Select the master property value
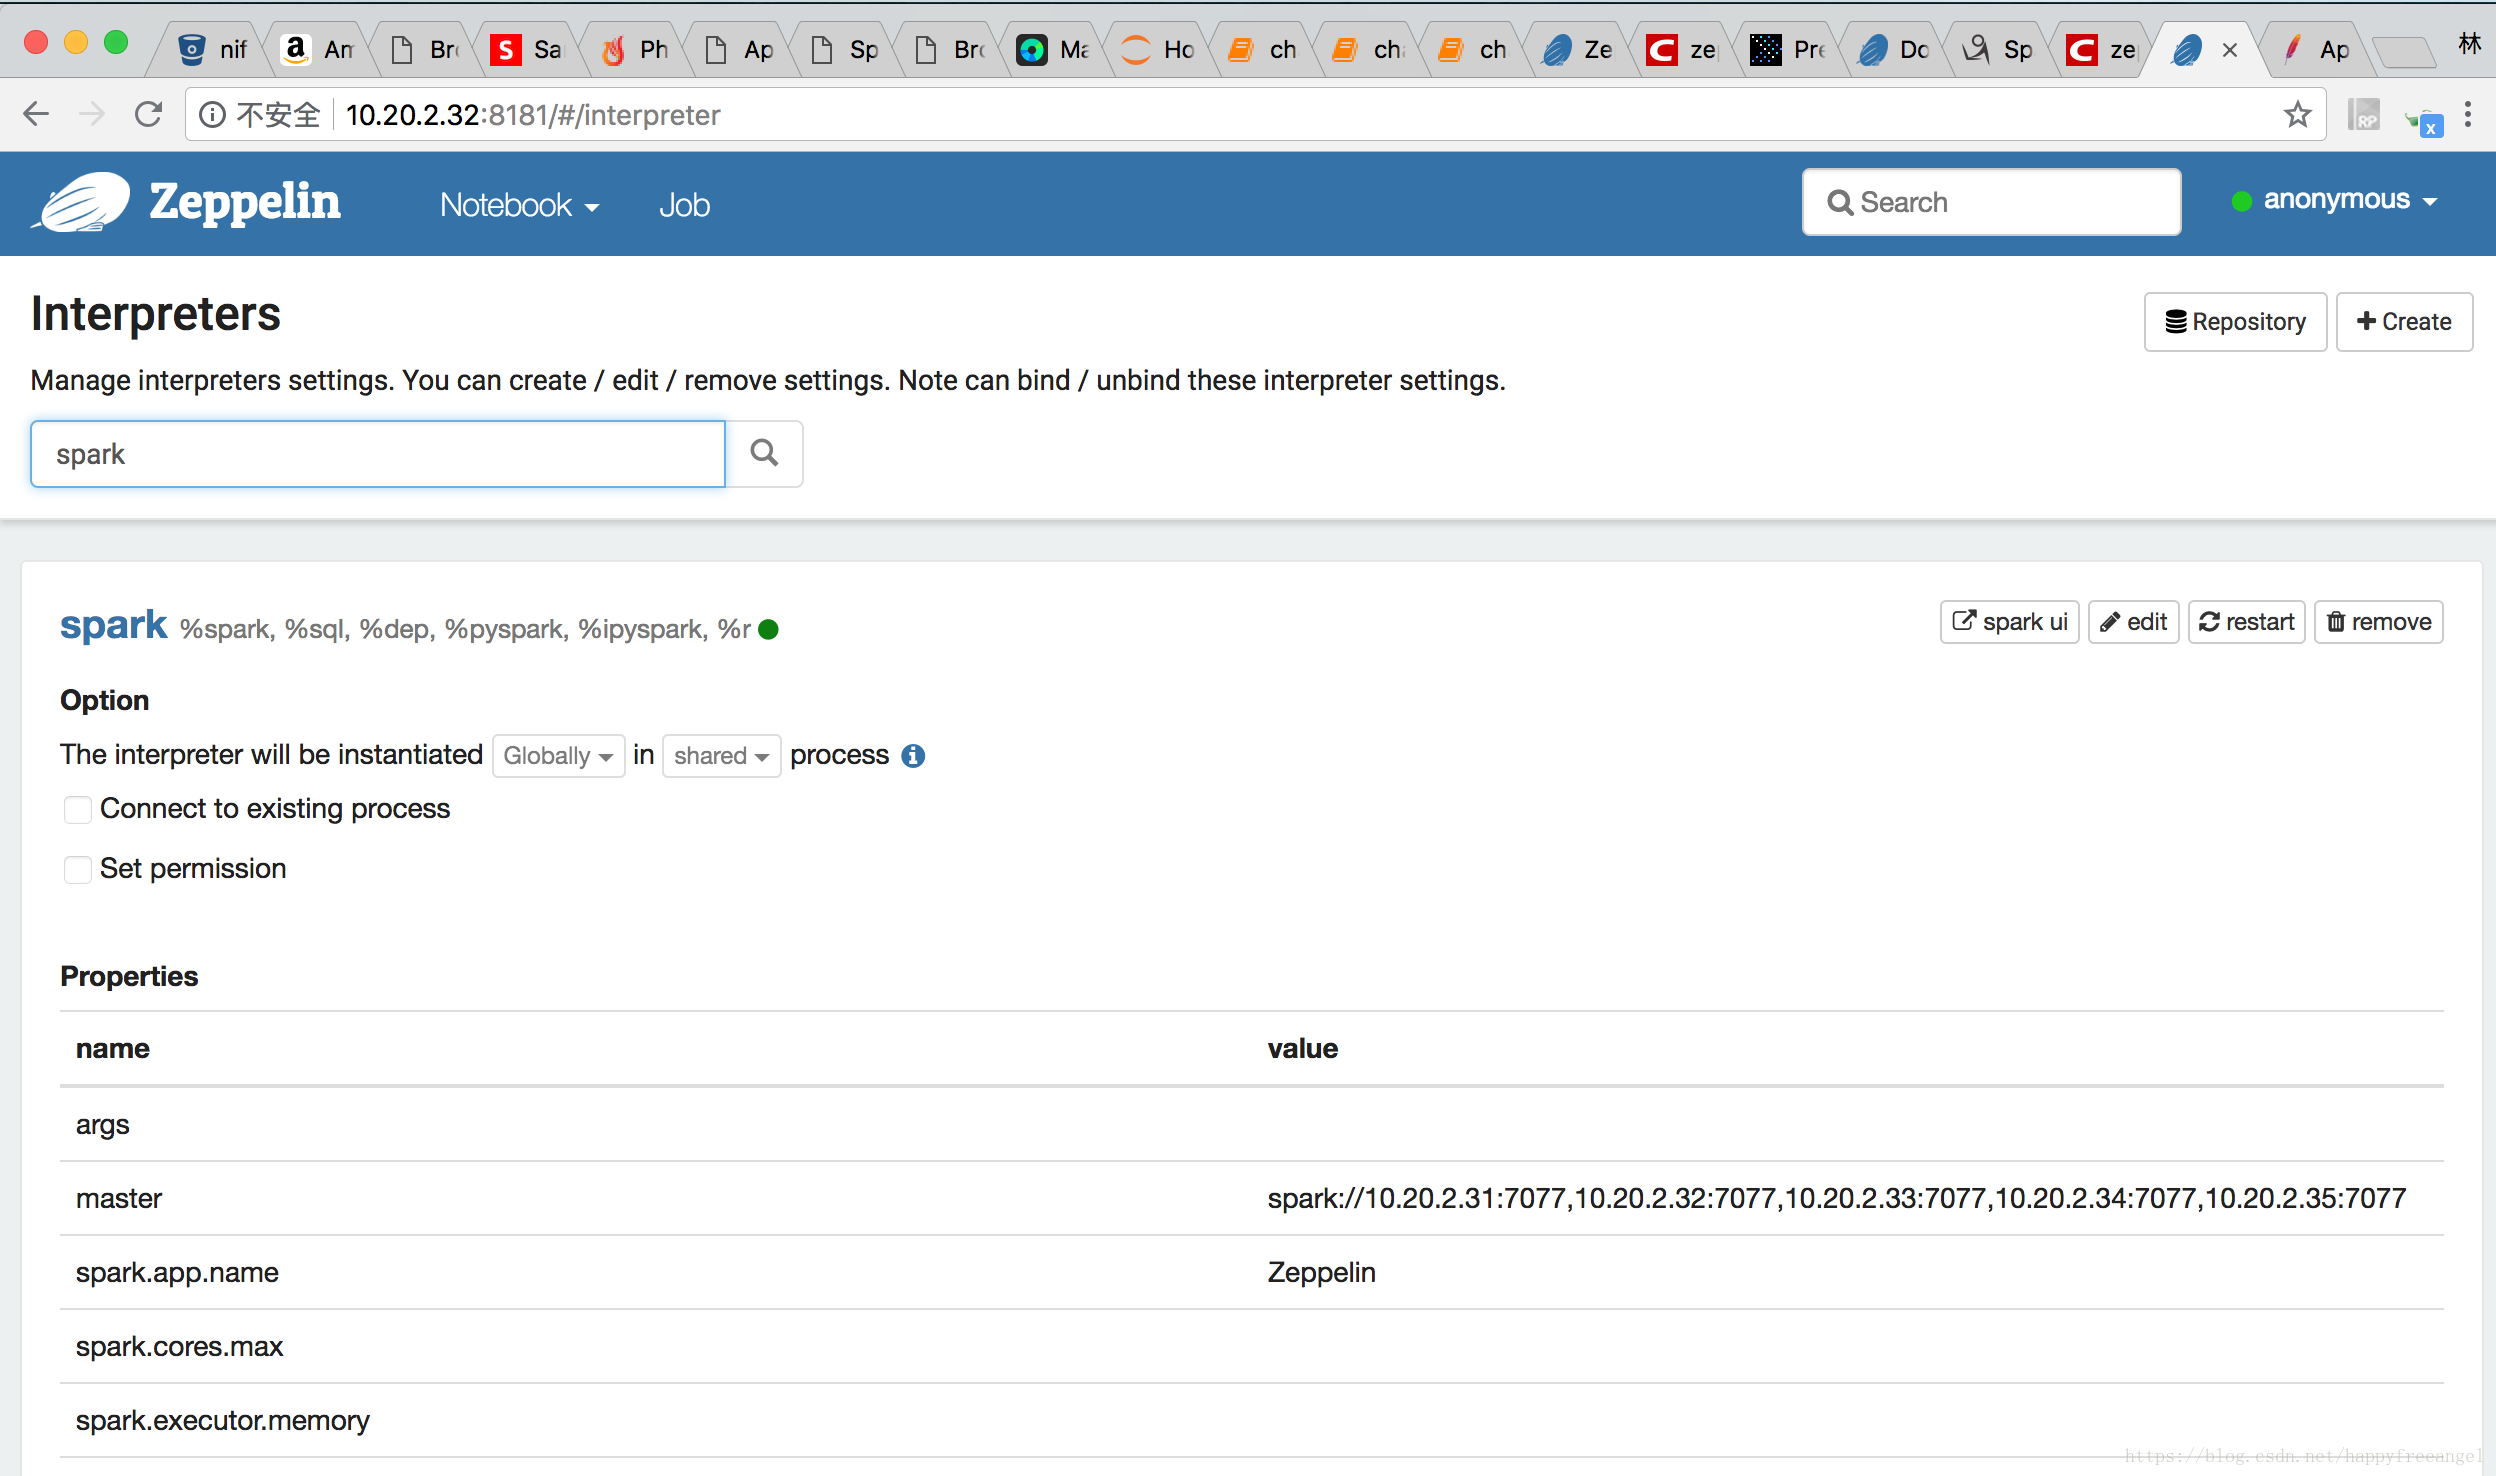2496x1476 pixels. pos(1836,1198)
